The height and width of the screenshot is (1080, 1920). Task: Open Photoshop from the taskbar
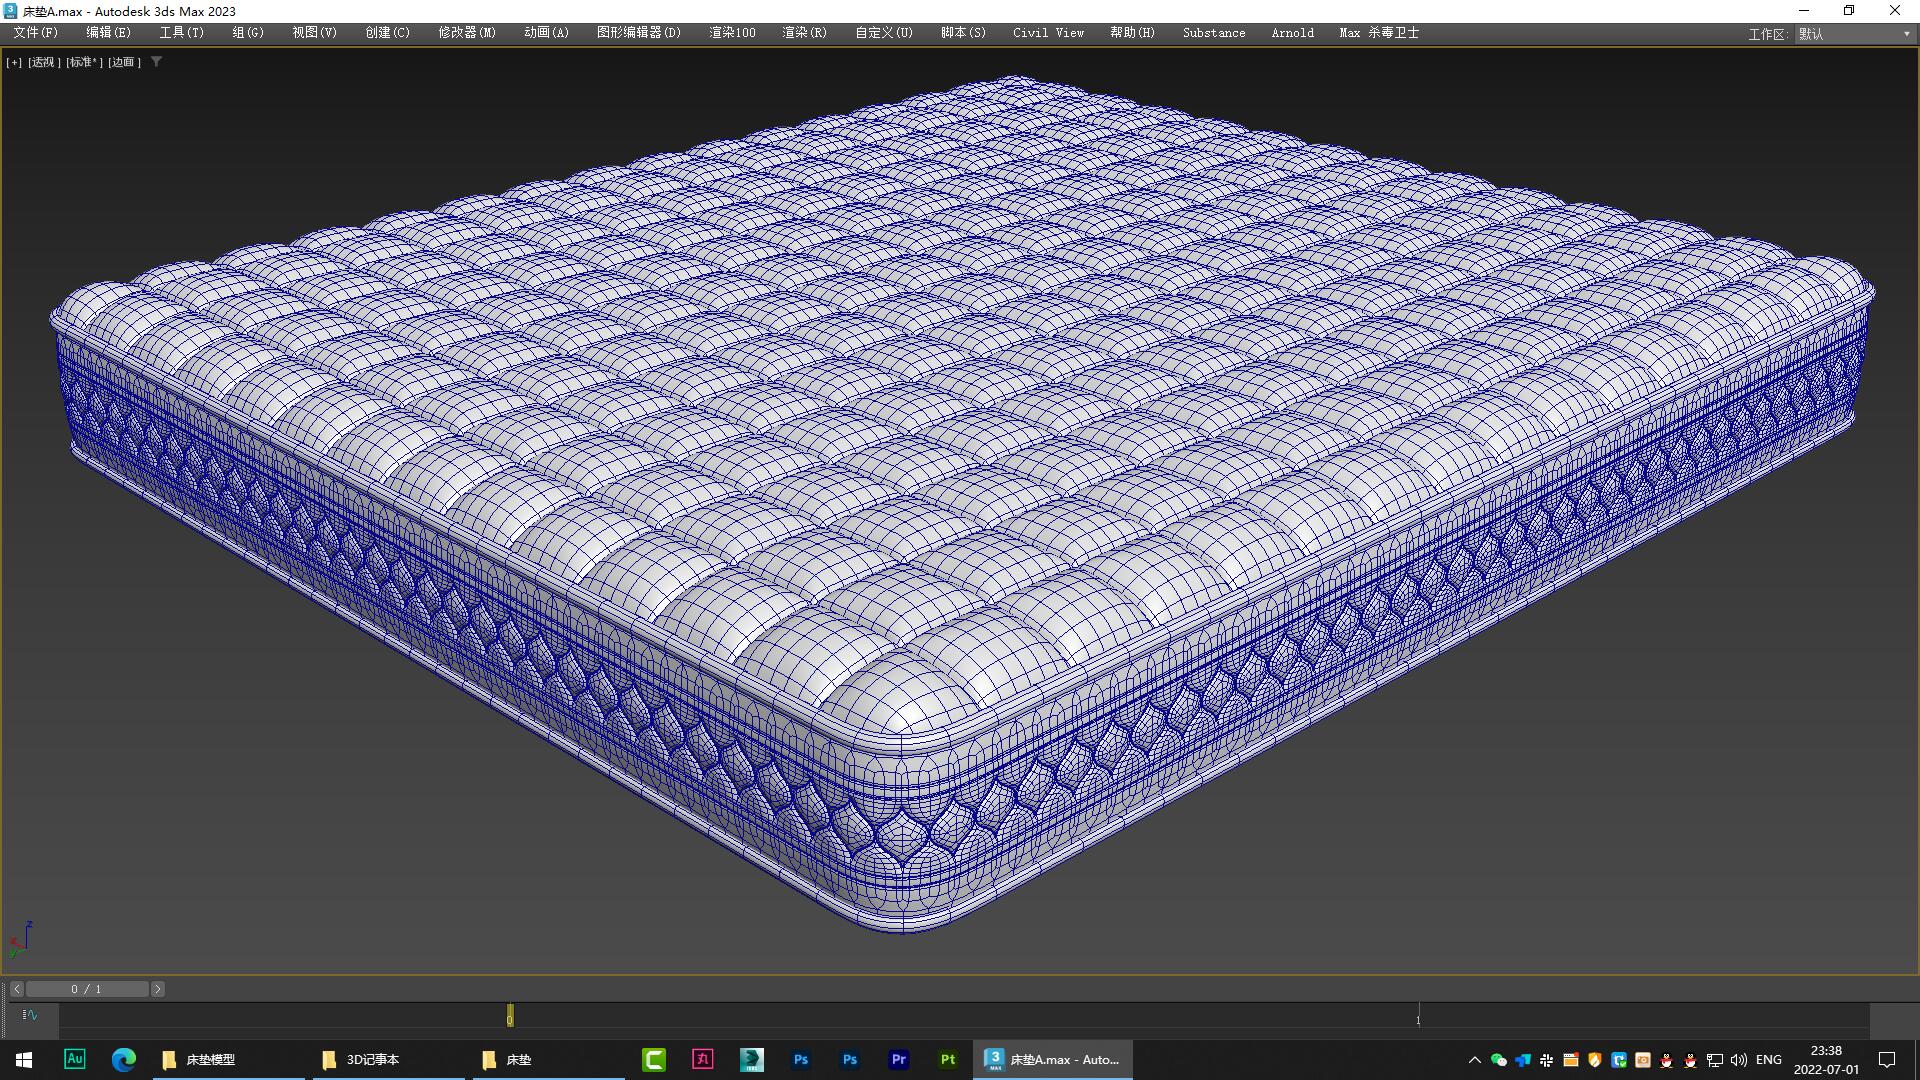[x=800, y=1059]
